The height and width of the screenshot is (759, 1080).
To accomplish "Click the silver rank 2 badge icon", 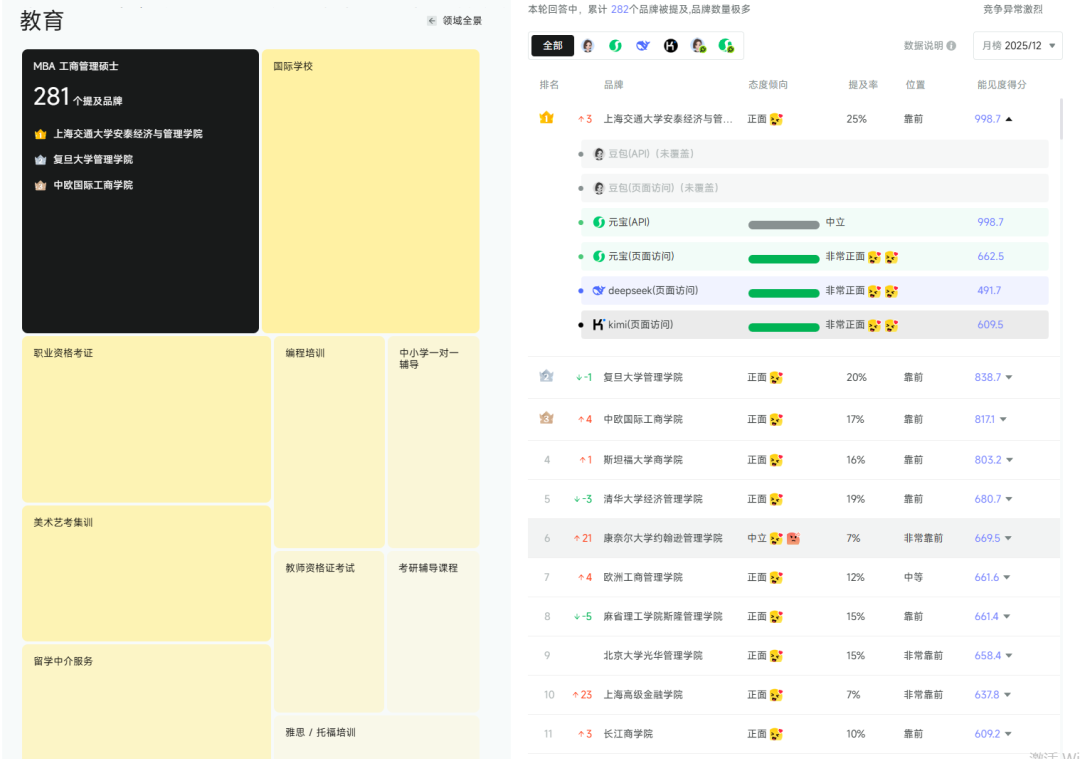I will [546, 377].
